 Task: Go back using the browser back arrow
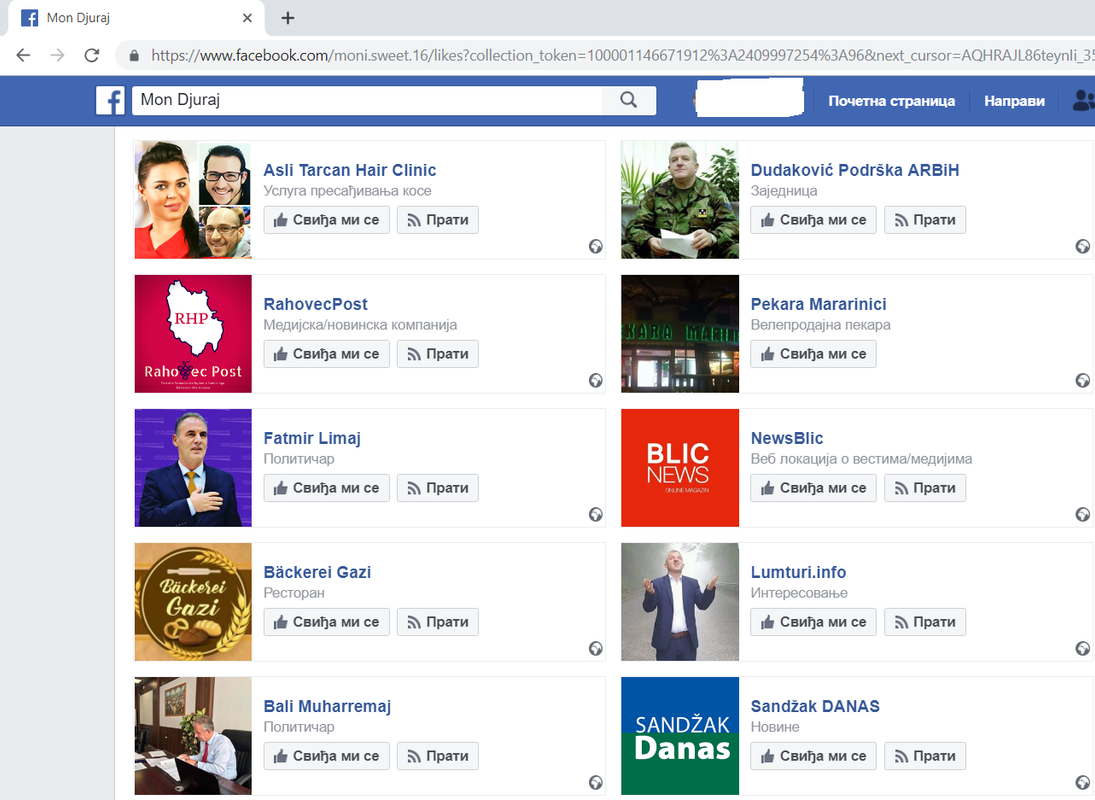pyautogui.click(x=23, y=55)
